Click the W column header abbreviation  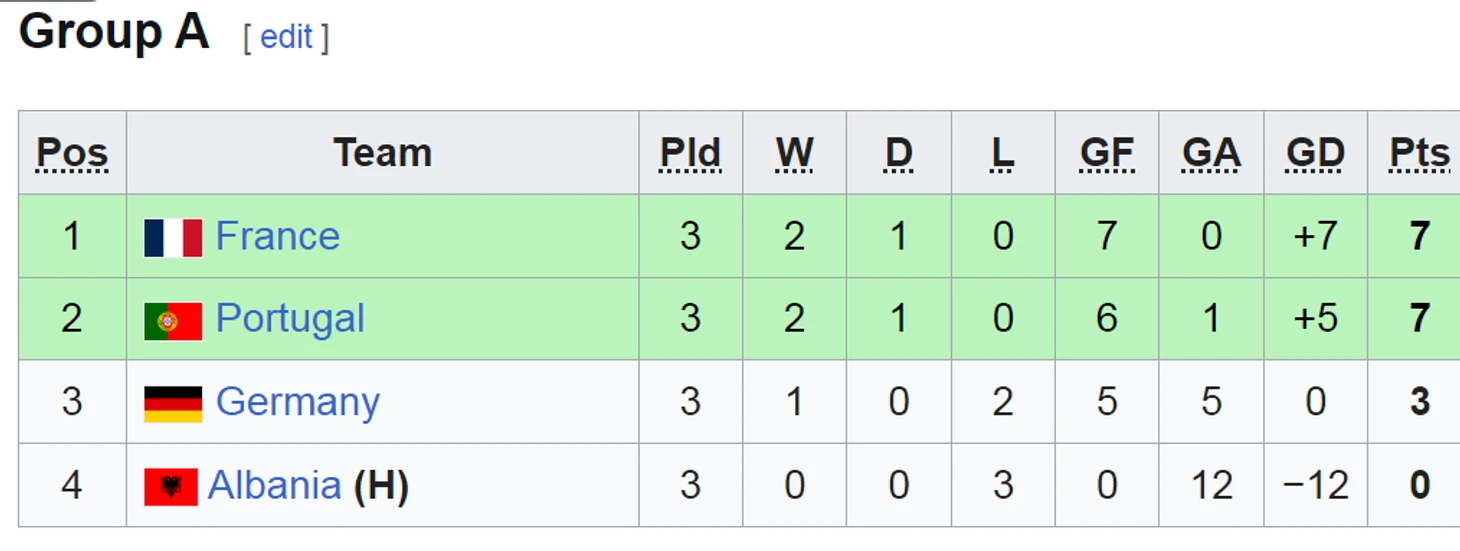794,153
